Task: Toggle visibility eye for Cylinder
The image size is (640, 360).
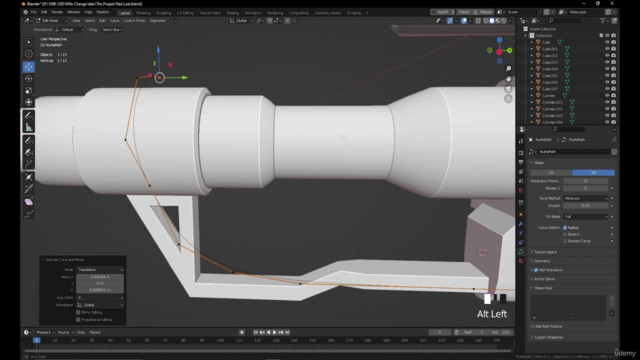Action: 607,96
